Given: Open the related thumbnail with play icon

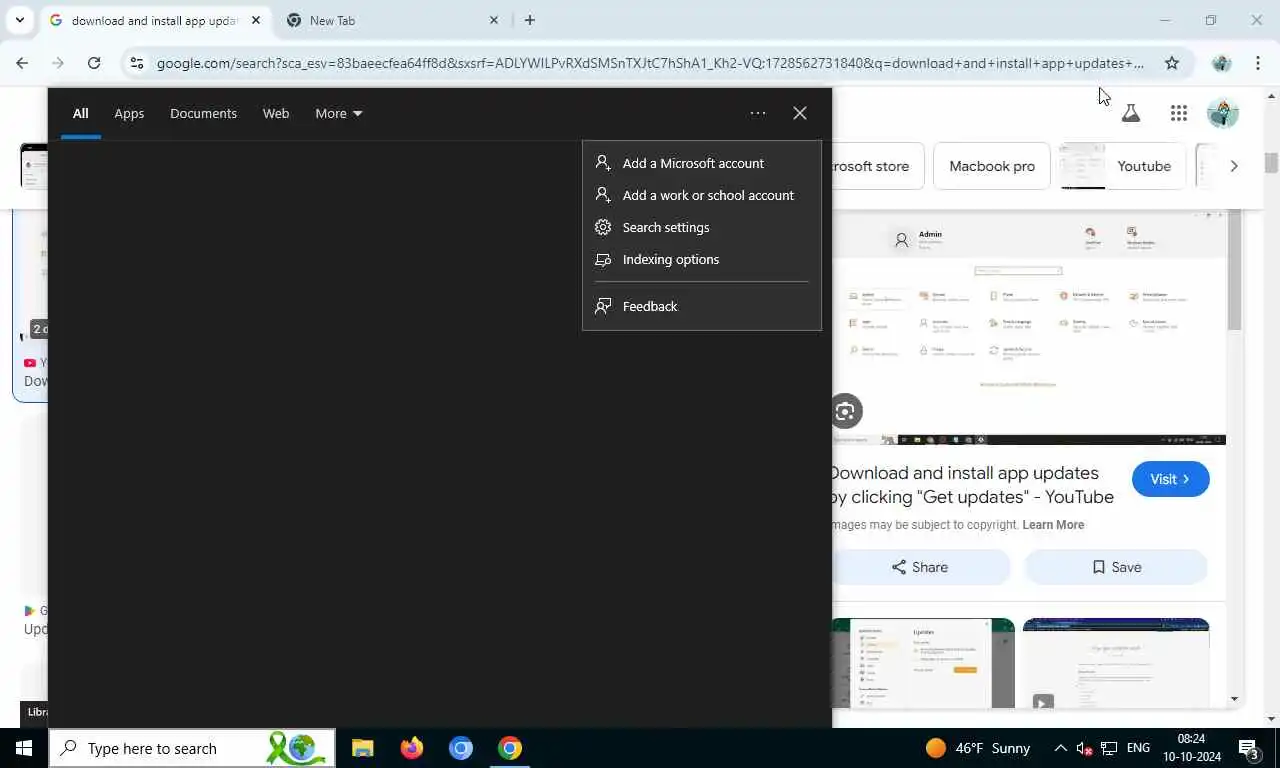Looking at the screenshot, I should click(x=1116, y=663).
